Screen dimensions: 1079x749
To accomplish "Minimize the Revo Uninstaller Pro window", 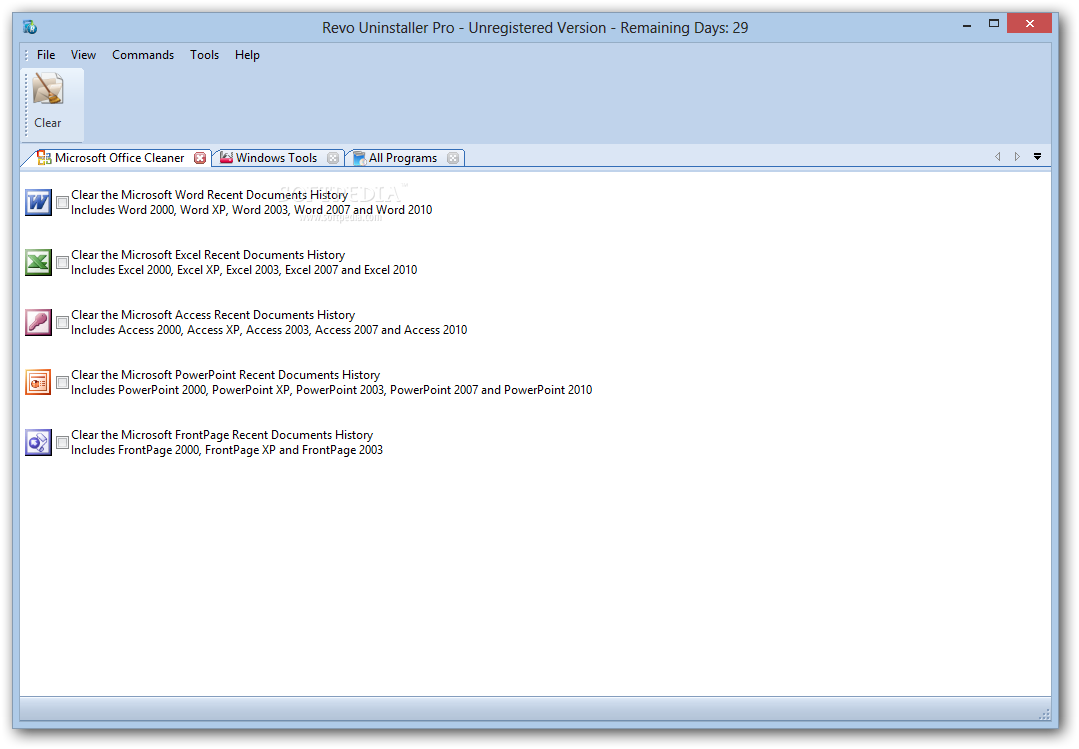I will 967,25.
